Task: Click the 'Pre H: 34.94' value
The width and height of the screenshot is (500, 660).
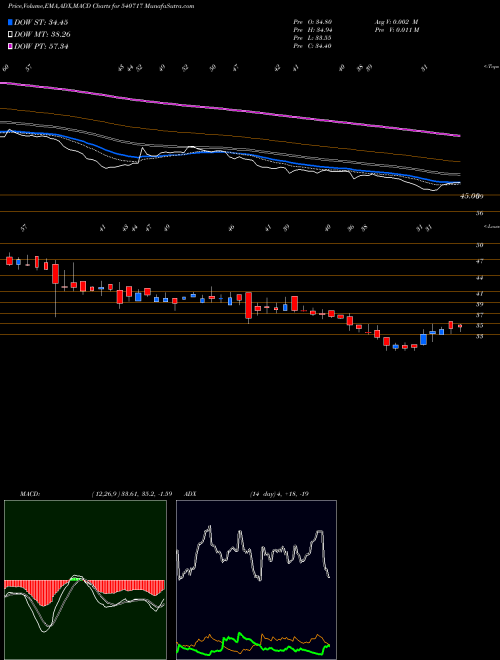Action: click(313, 29)
